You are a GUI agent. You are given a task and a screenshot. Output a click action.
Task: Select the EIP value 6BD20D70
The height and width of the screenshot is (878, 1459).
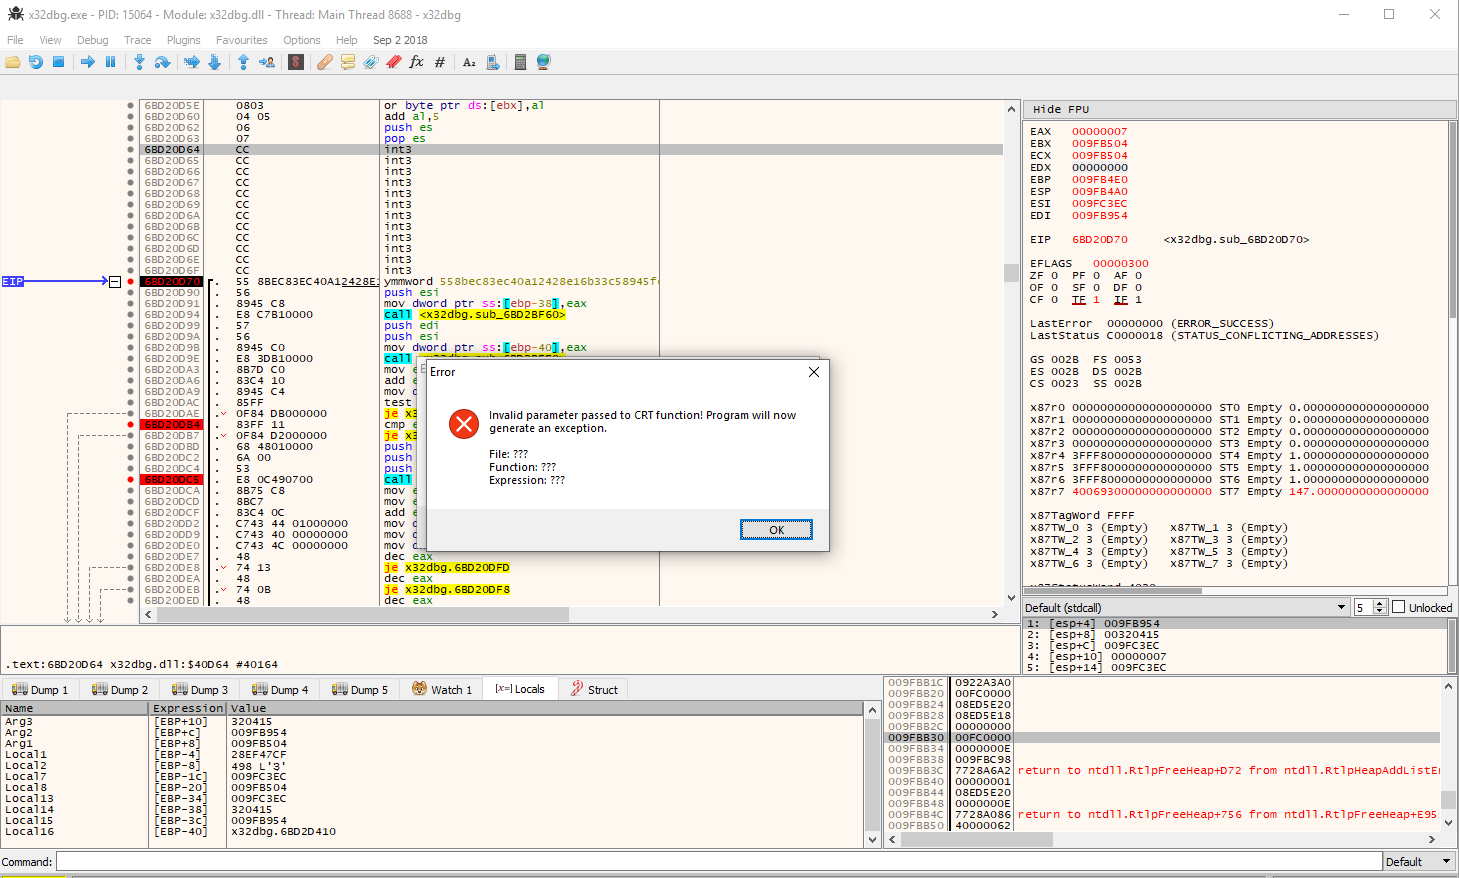[x=1099, y=239]
